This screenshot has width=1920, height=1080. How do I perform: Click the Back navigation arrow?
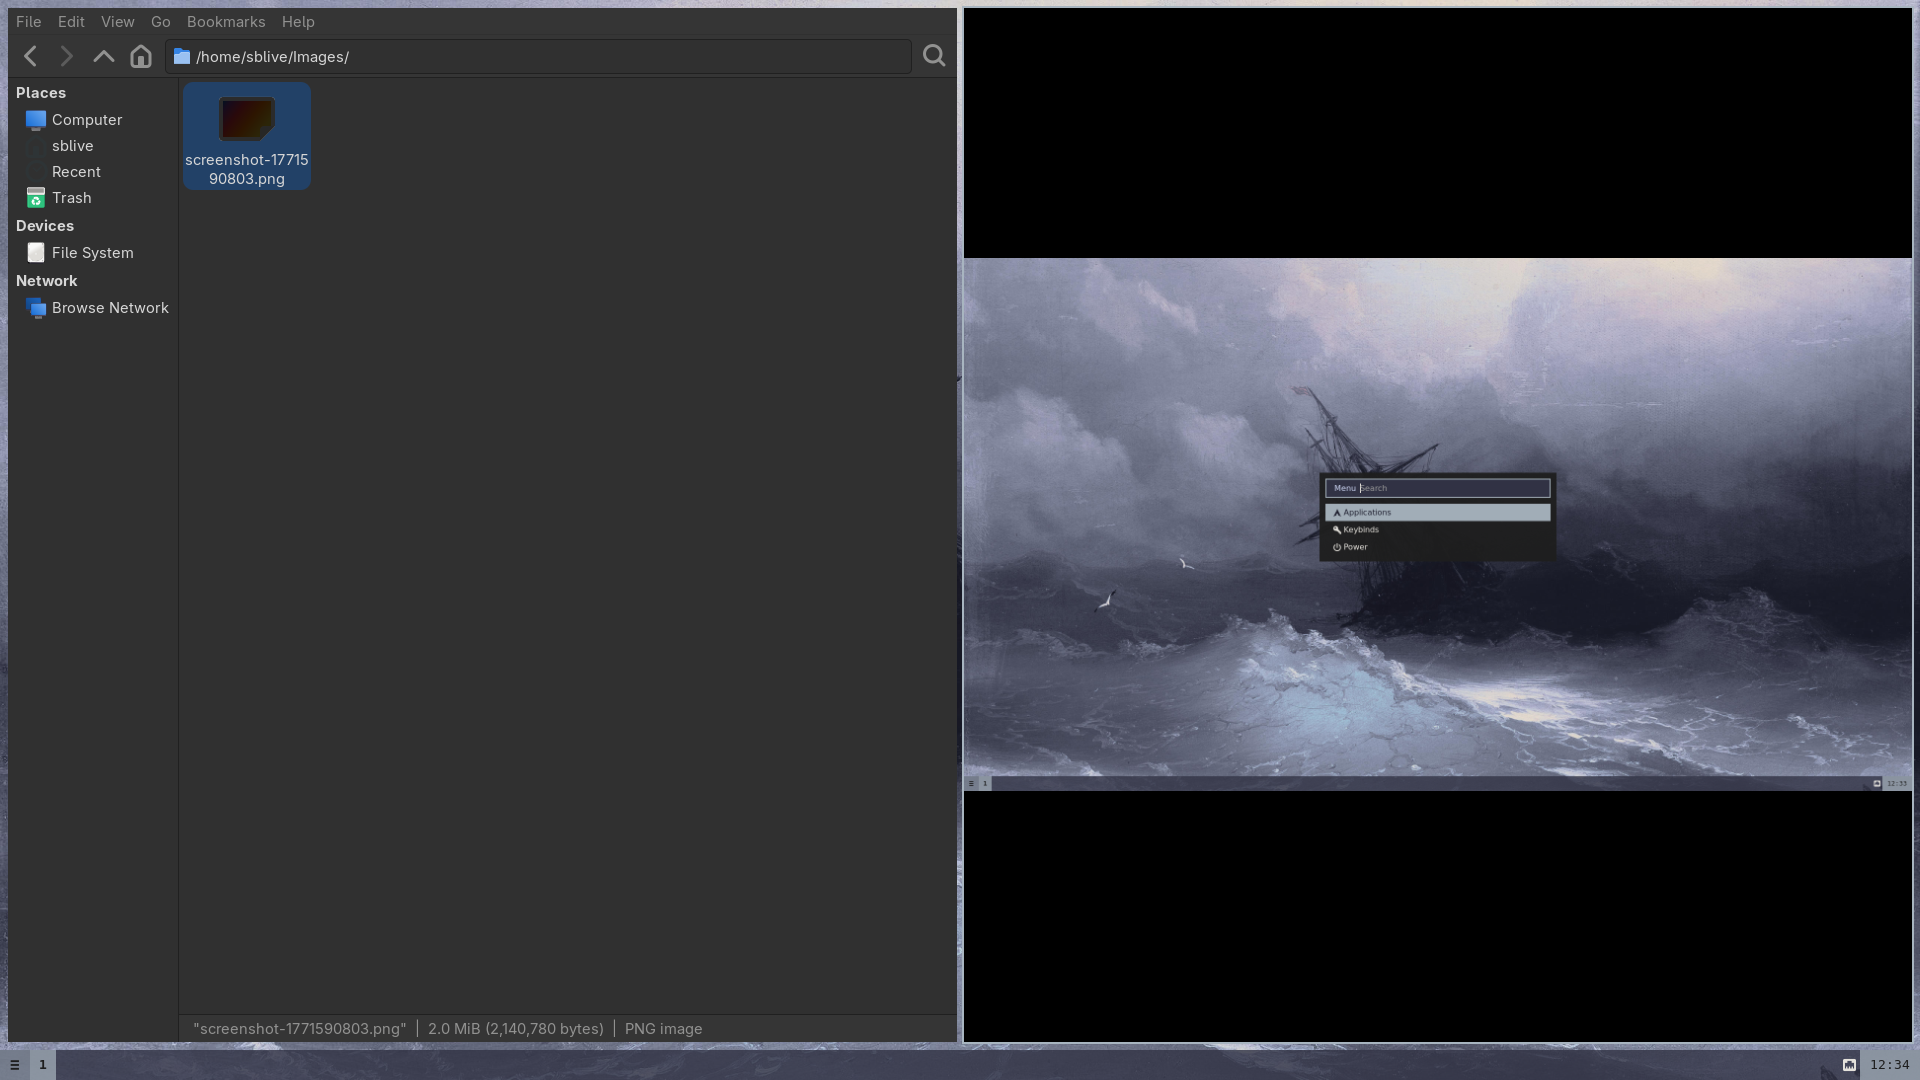tap(30, 57)
